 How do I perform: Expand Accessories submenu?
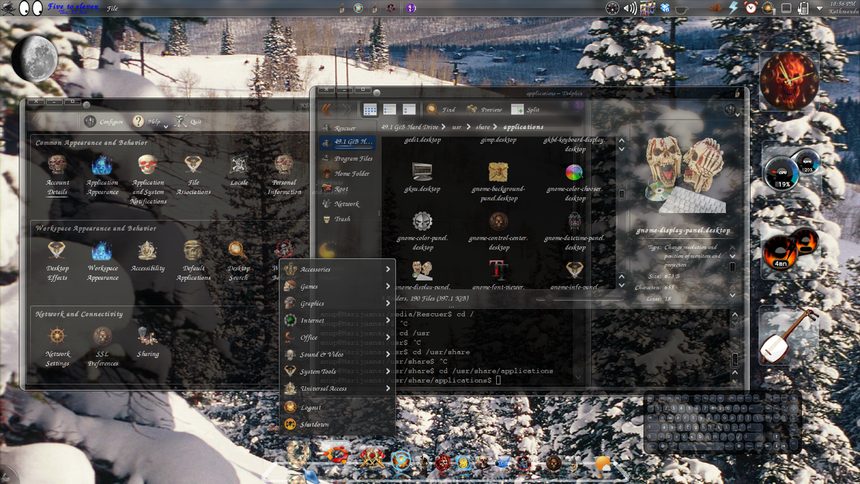pyautogui.click(x=337, y=269)
